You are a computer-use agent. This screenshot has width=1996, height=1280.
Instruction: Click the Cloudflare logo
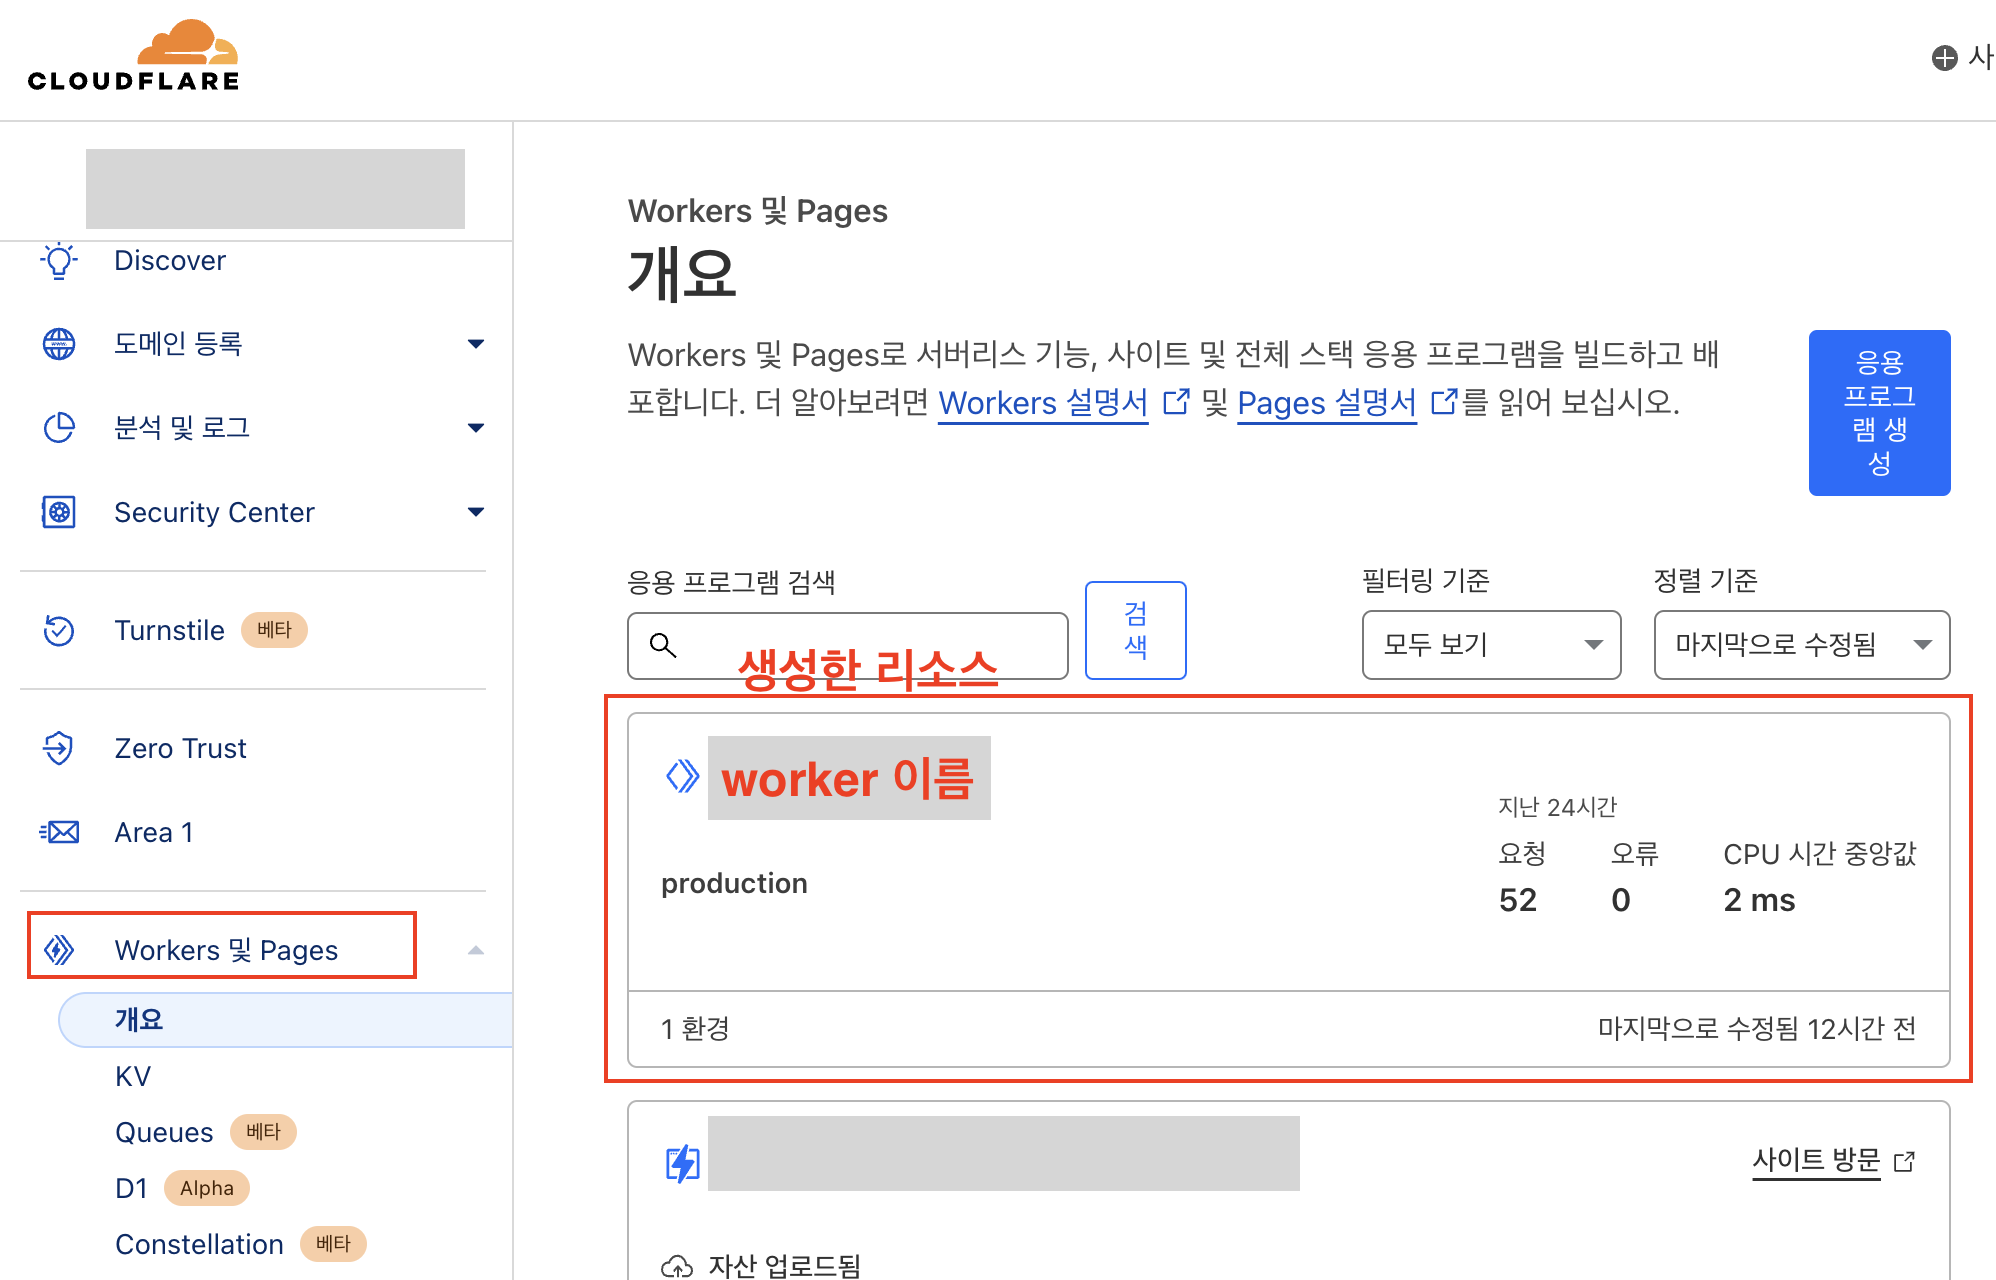click(x=134, y=56)
